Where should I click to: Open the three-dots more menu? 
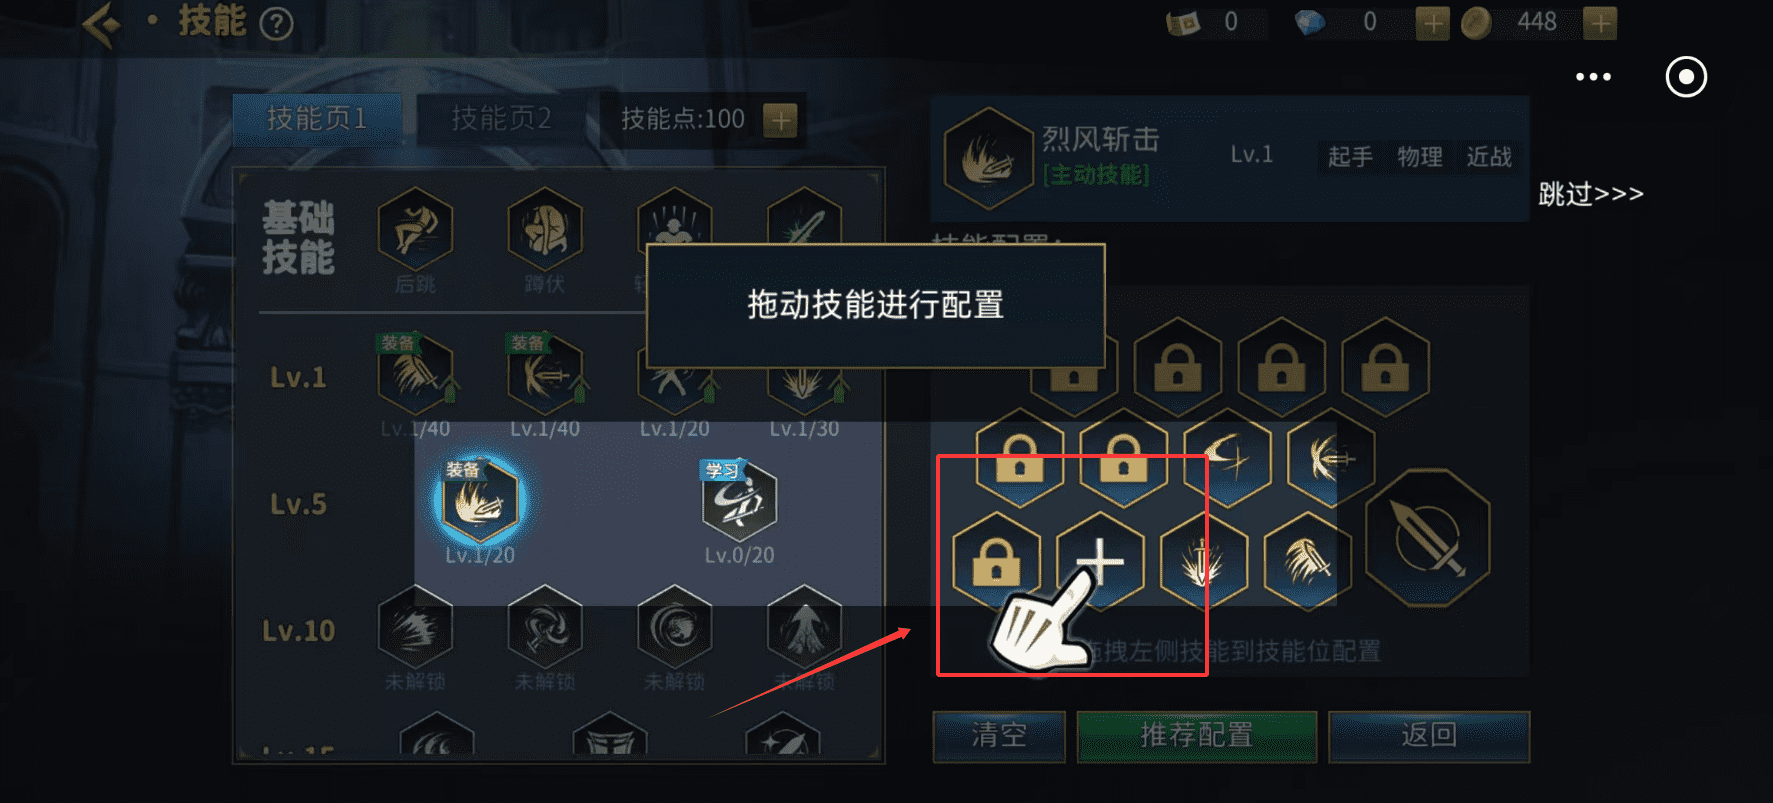[1593, 77]
